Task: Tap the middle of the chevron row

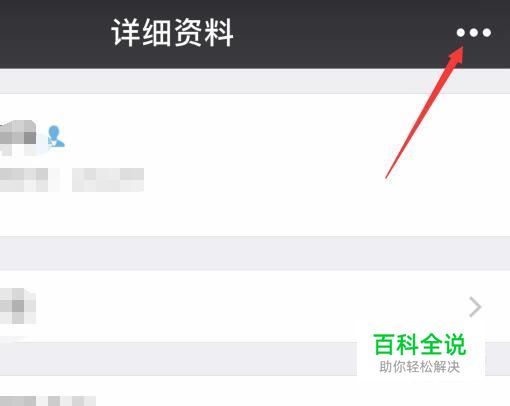Action: [255, 306]
